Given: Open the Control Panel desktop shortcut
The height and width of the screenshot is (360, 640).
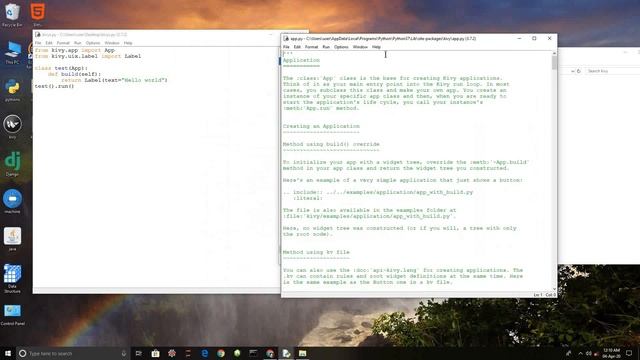Looking at the screenshot, I should (12, 315).
